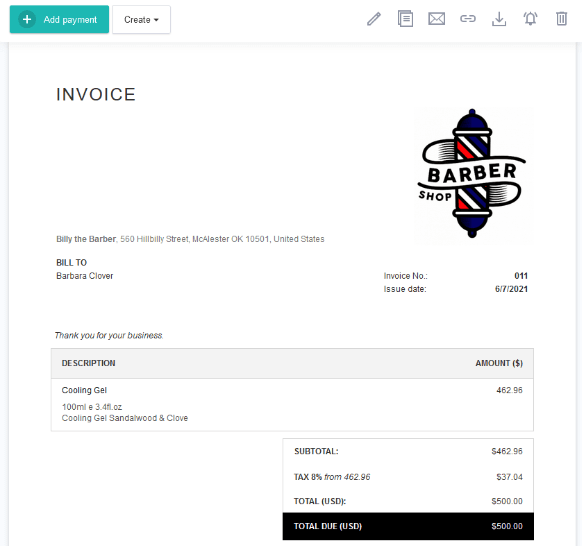Click the line item amount 462.96
The height and width of the screenshot is (546, 582).
pyautogui.click(x=509, y=390)
